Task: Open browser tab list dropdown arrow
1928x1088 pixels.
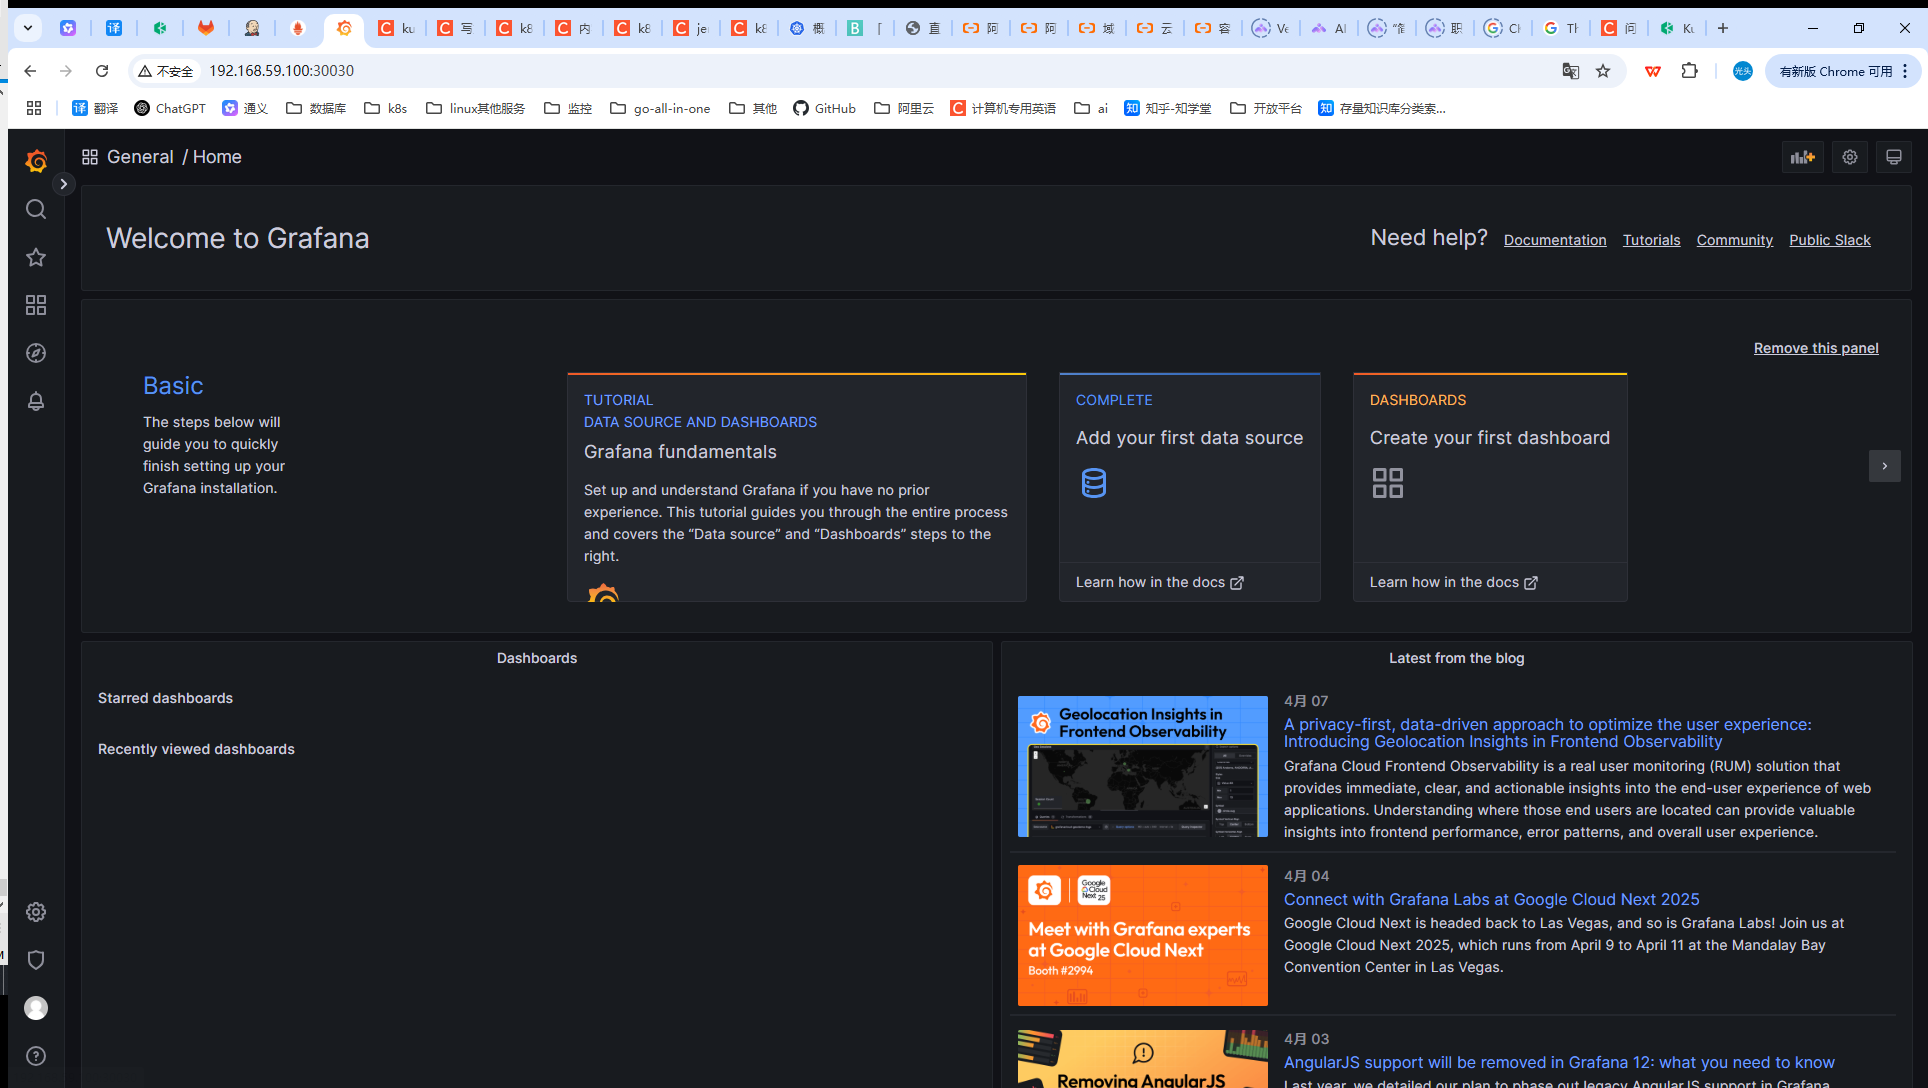Action: point(28,28)
